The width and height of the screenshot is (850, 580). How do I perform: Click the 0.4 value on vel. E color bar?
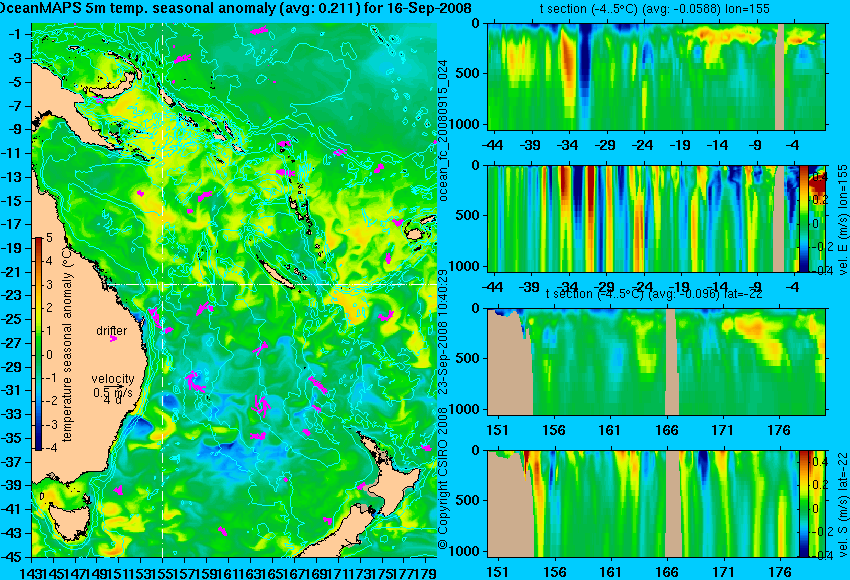coord(819,176)
